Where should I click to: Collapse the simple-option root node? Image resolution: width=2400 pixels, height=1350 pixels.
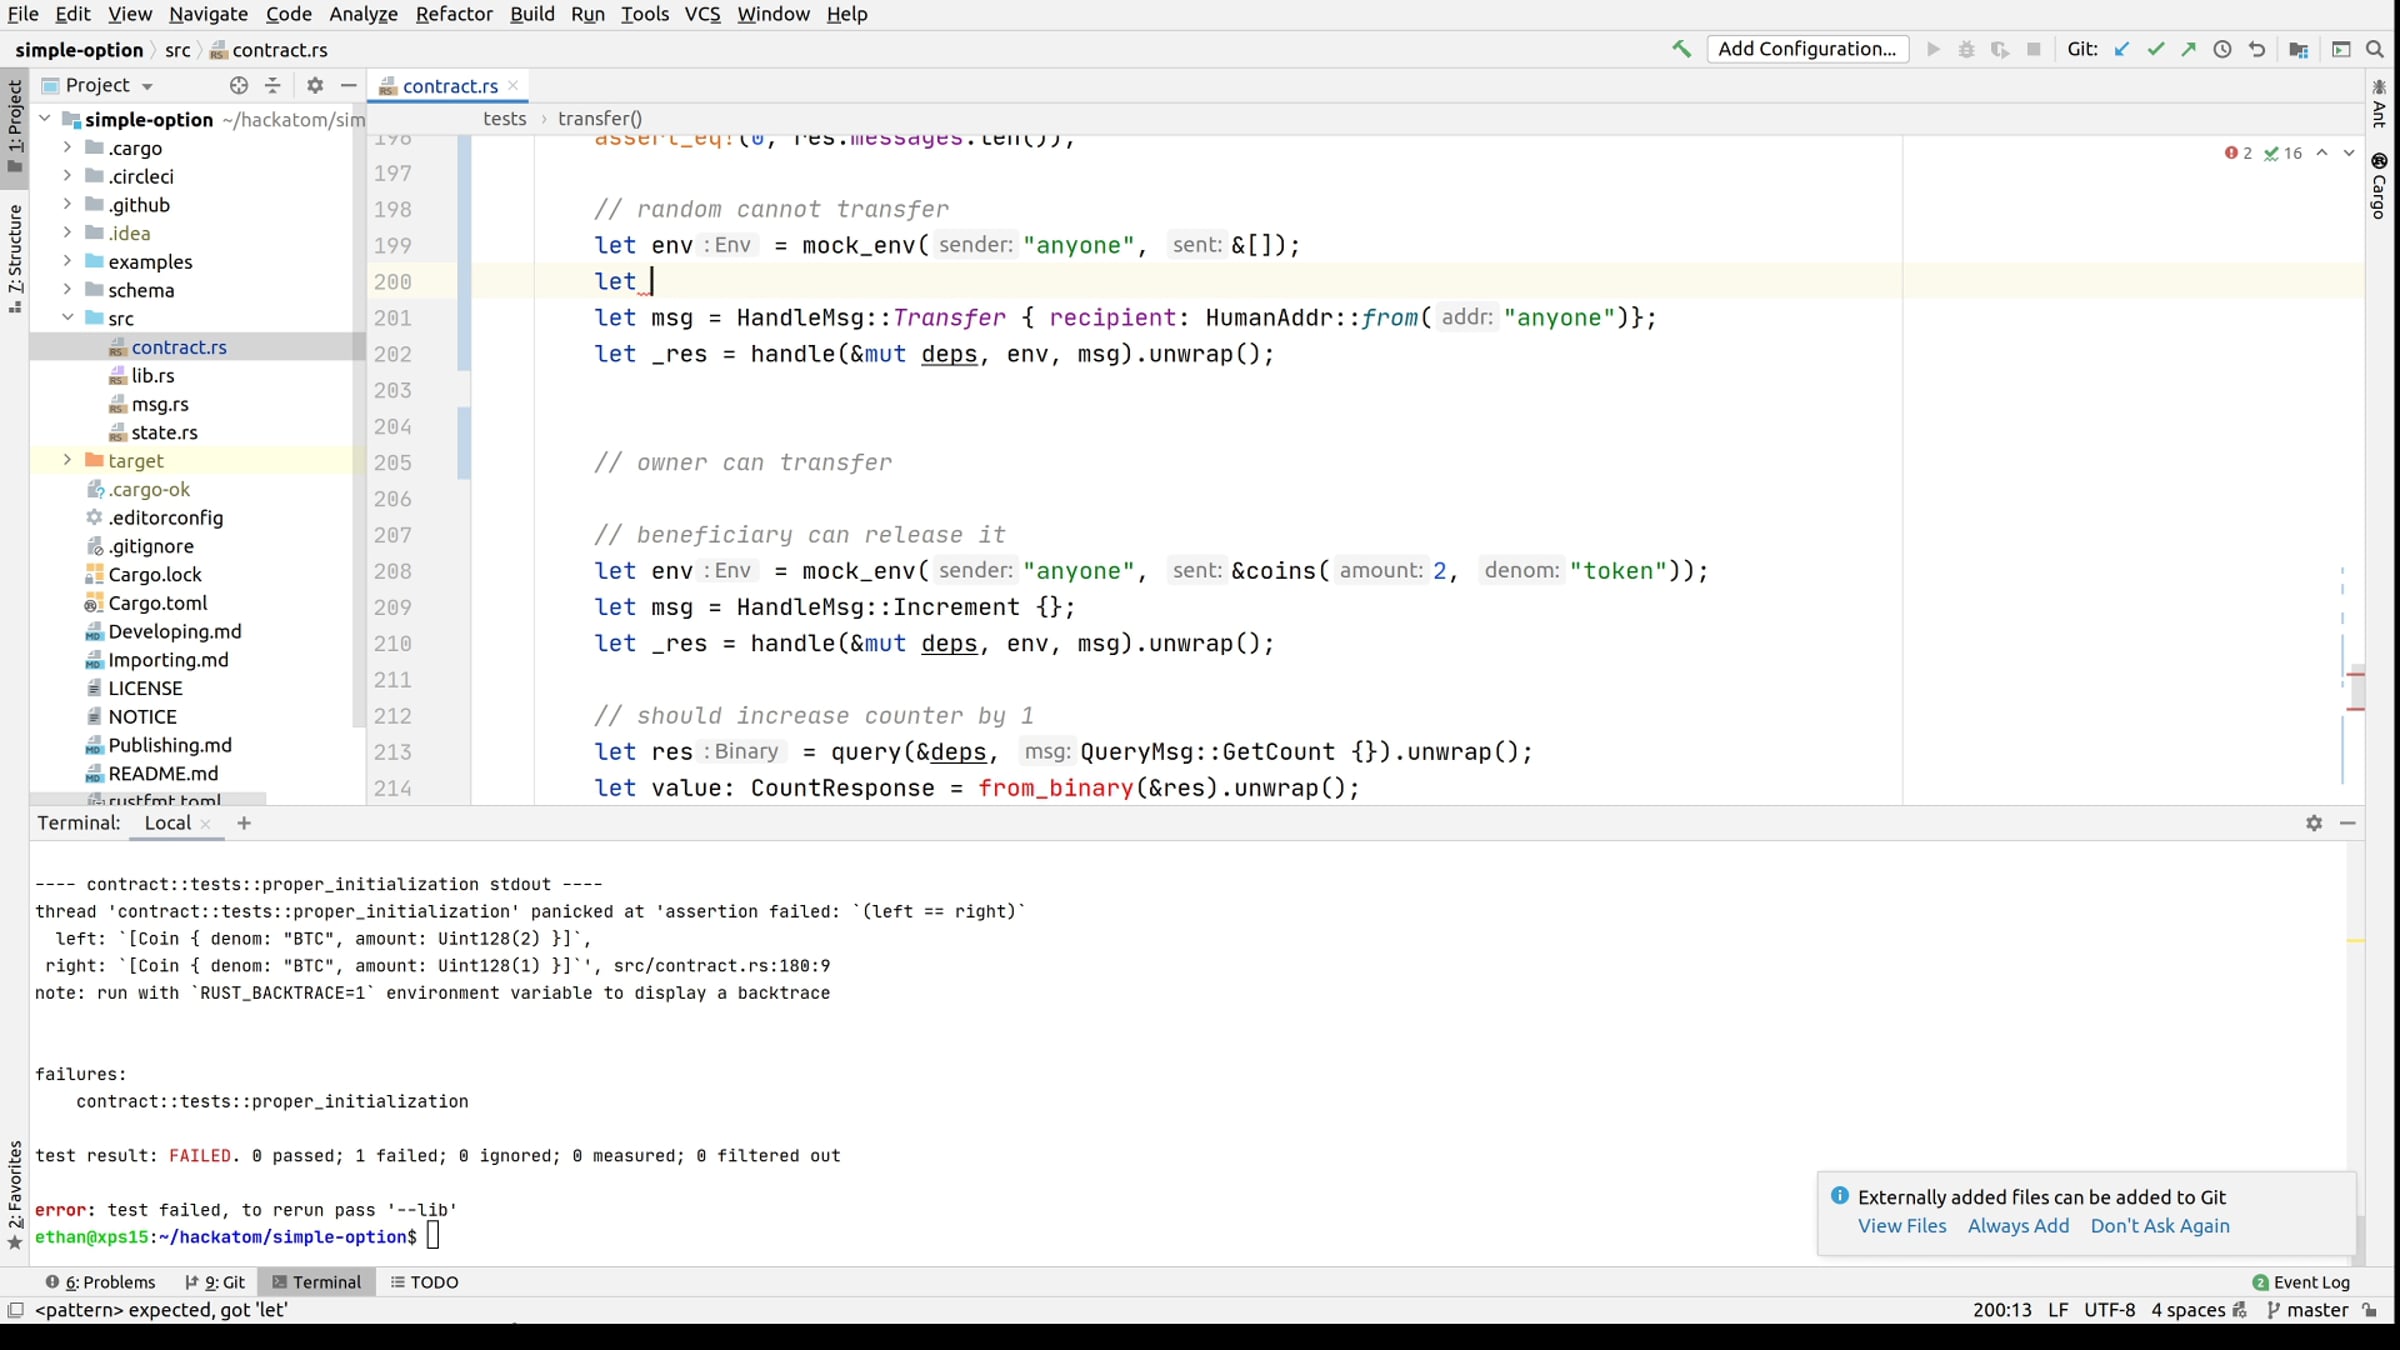(x=44, y=119)
